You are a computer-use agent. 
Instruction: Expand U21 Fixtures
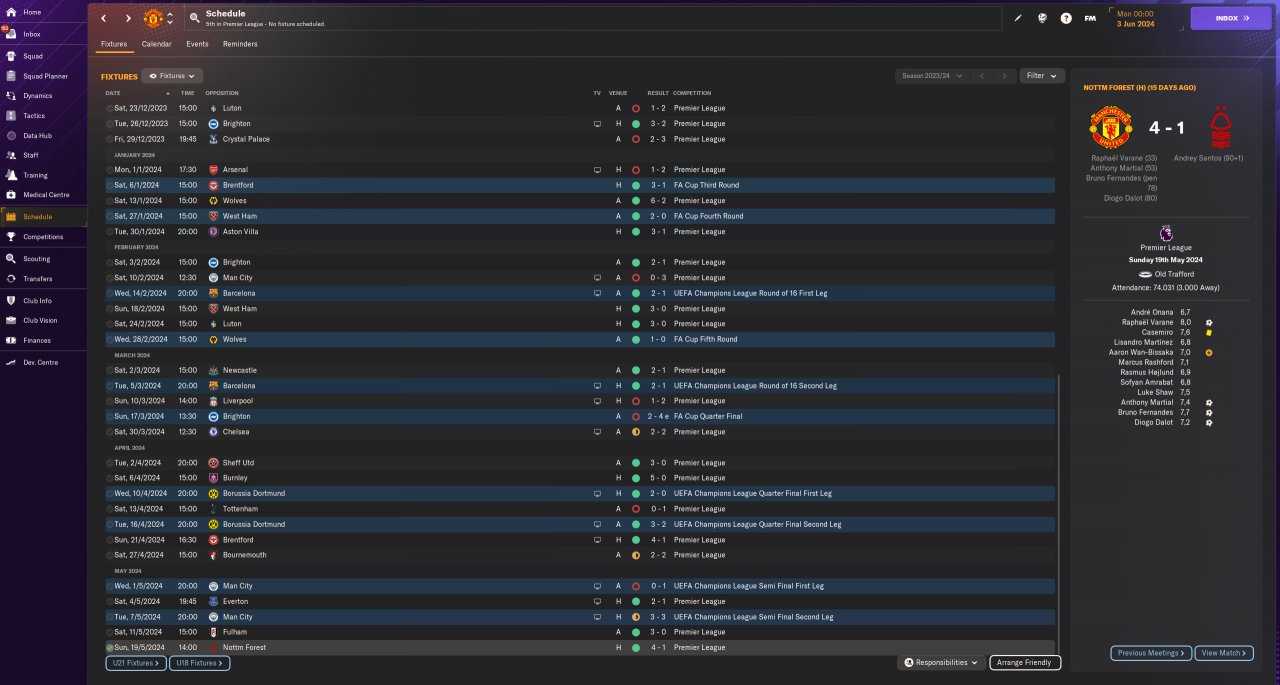pos(134,663)
